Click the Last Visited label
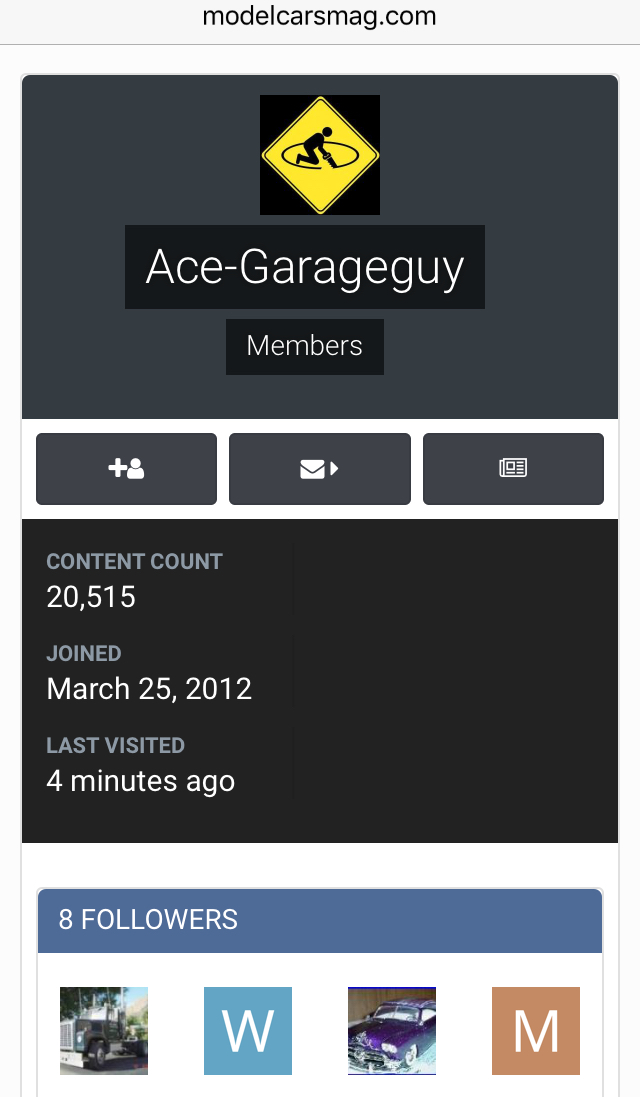 tap(115, 745)
